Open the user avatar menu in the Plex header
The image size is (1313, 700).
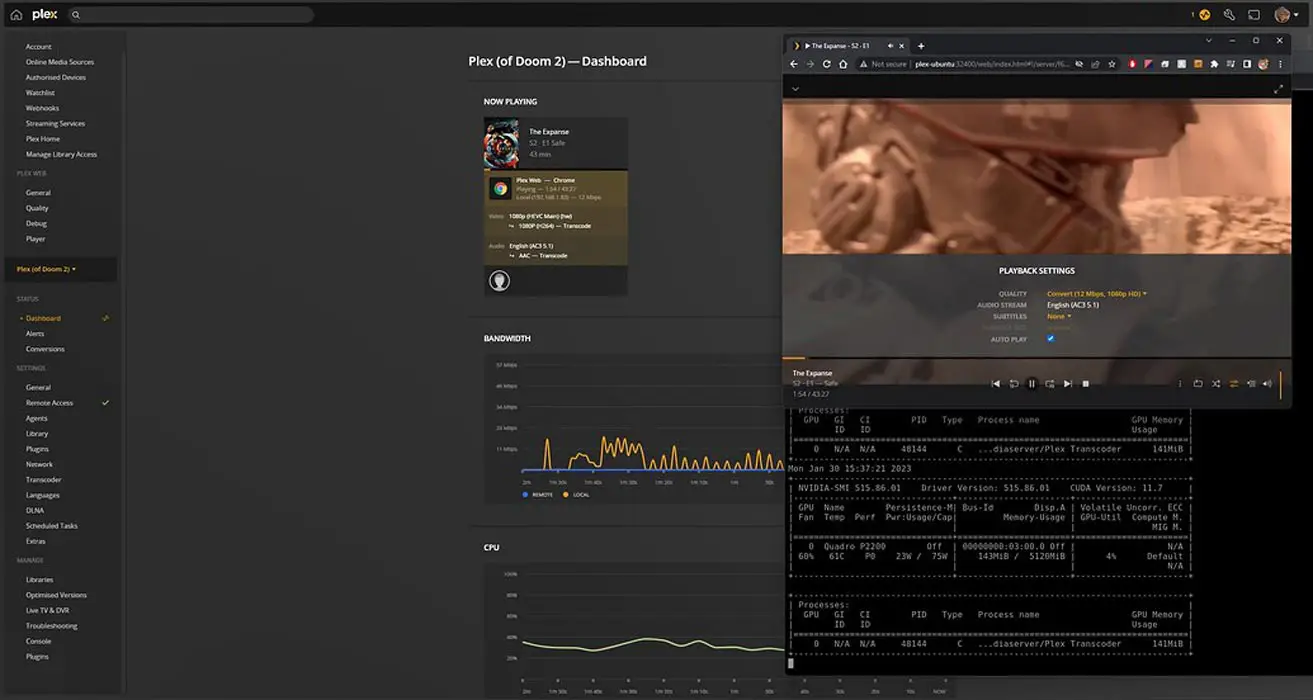pyautogui.click(x=1285, y=15)
